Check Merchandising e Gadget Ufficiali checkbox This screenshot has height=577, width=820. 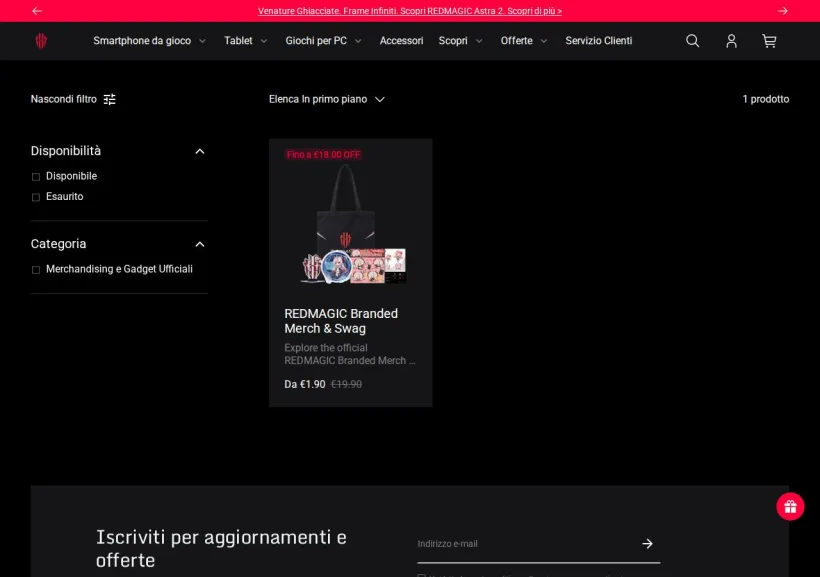(x=36, y=270)
